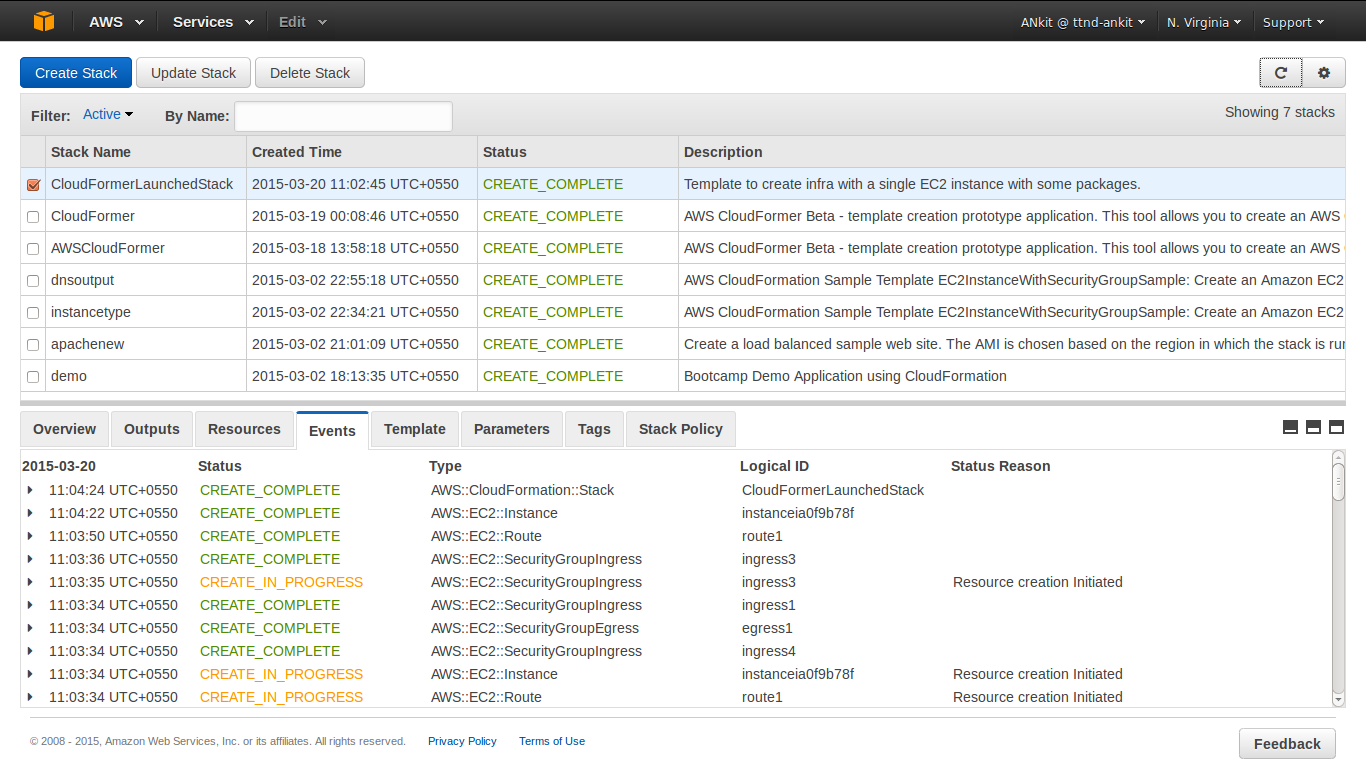
Task: Click the 'Showing 7 stacks' count
Action: pyautogui.click(x=1280, y=112)
